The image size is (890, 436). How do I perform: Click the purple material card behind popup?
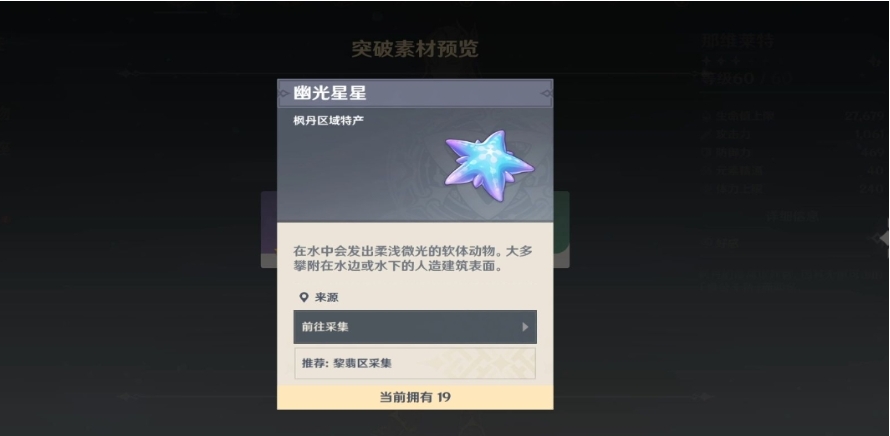pos(268,229)
